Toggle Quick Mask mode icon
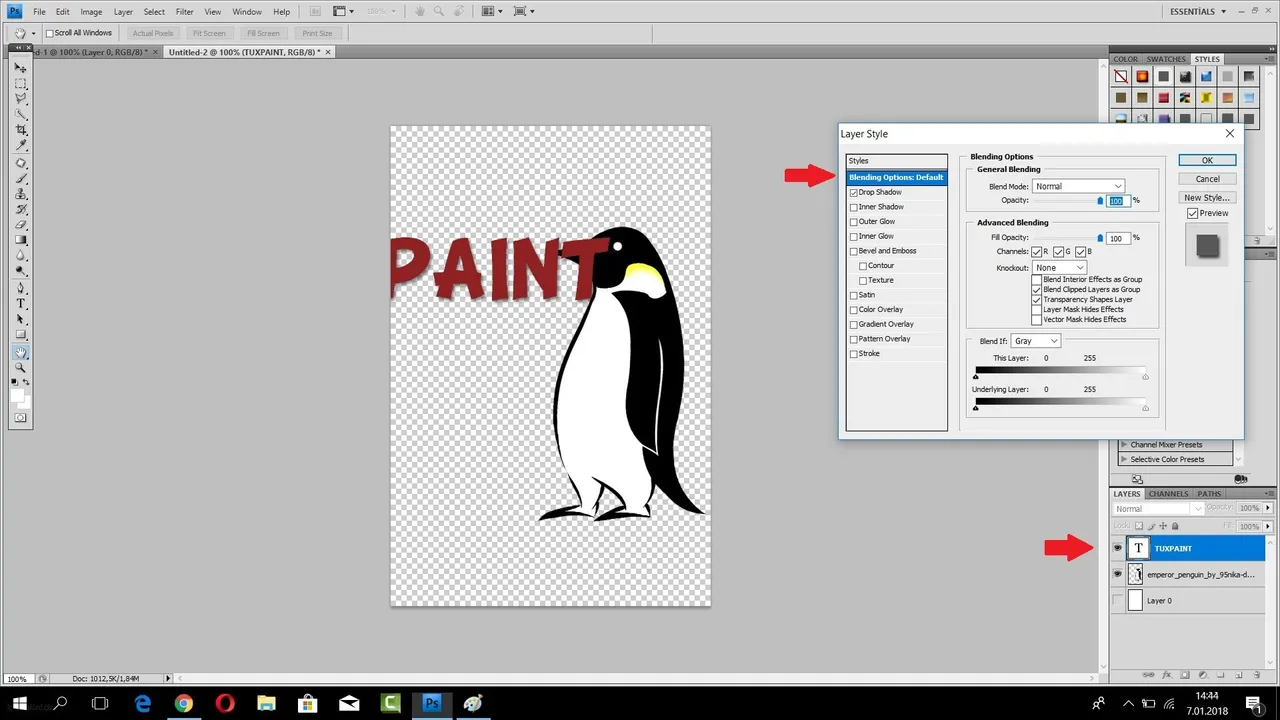This screenshot has width=1280, height=720. [x=21, y=417]
